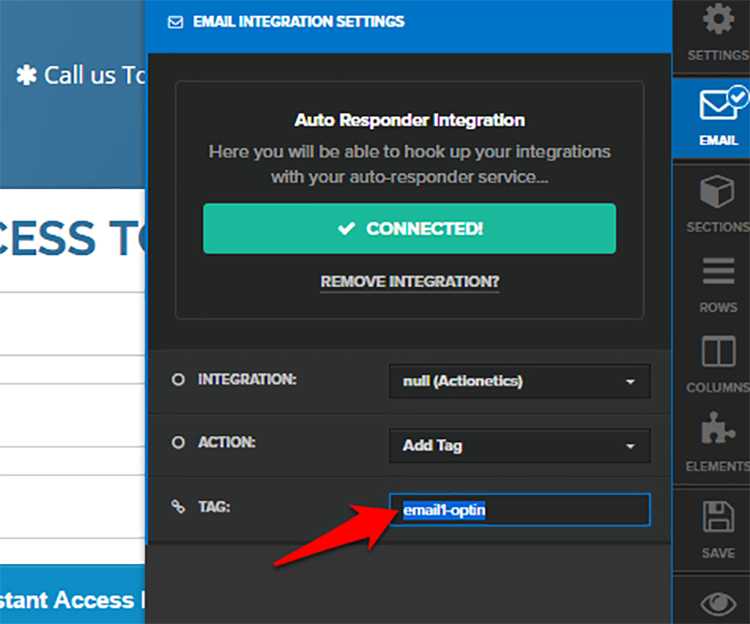Click the Auto Responder Integration heading
Viewport: 750px width, 624px height.
[409, 120]
